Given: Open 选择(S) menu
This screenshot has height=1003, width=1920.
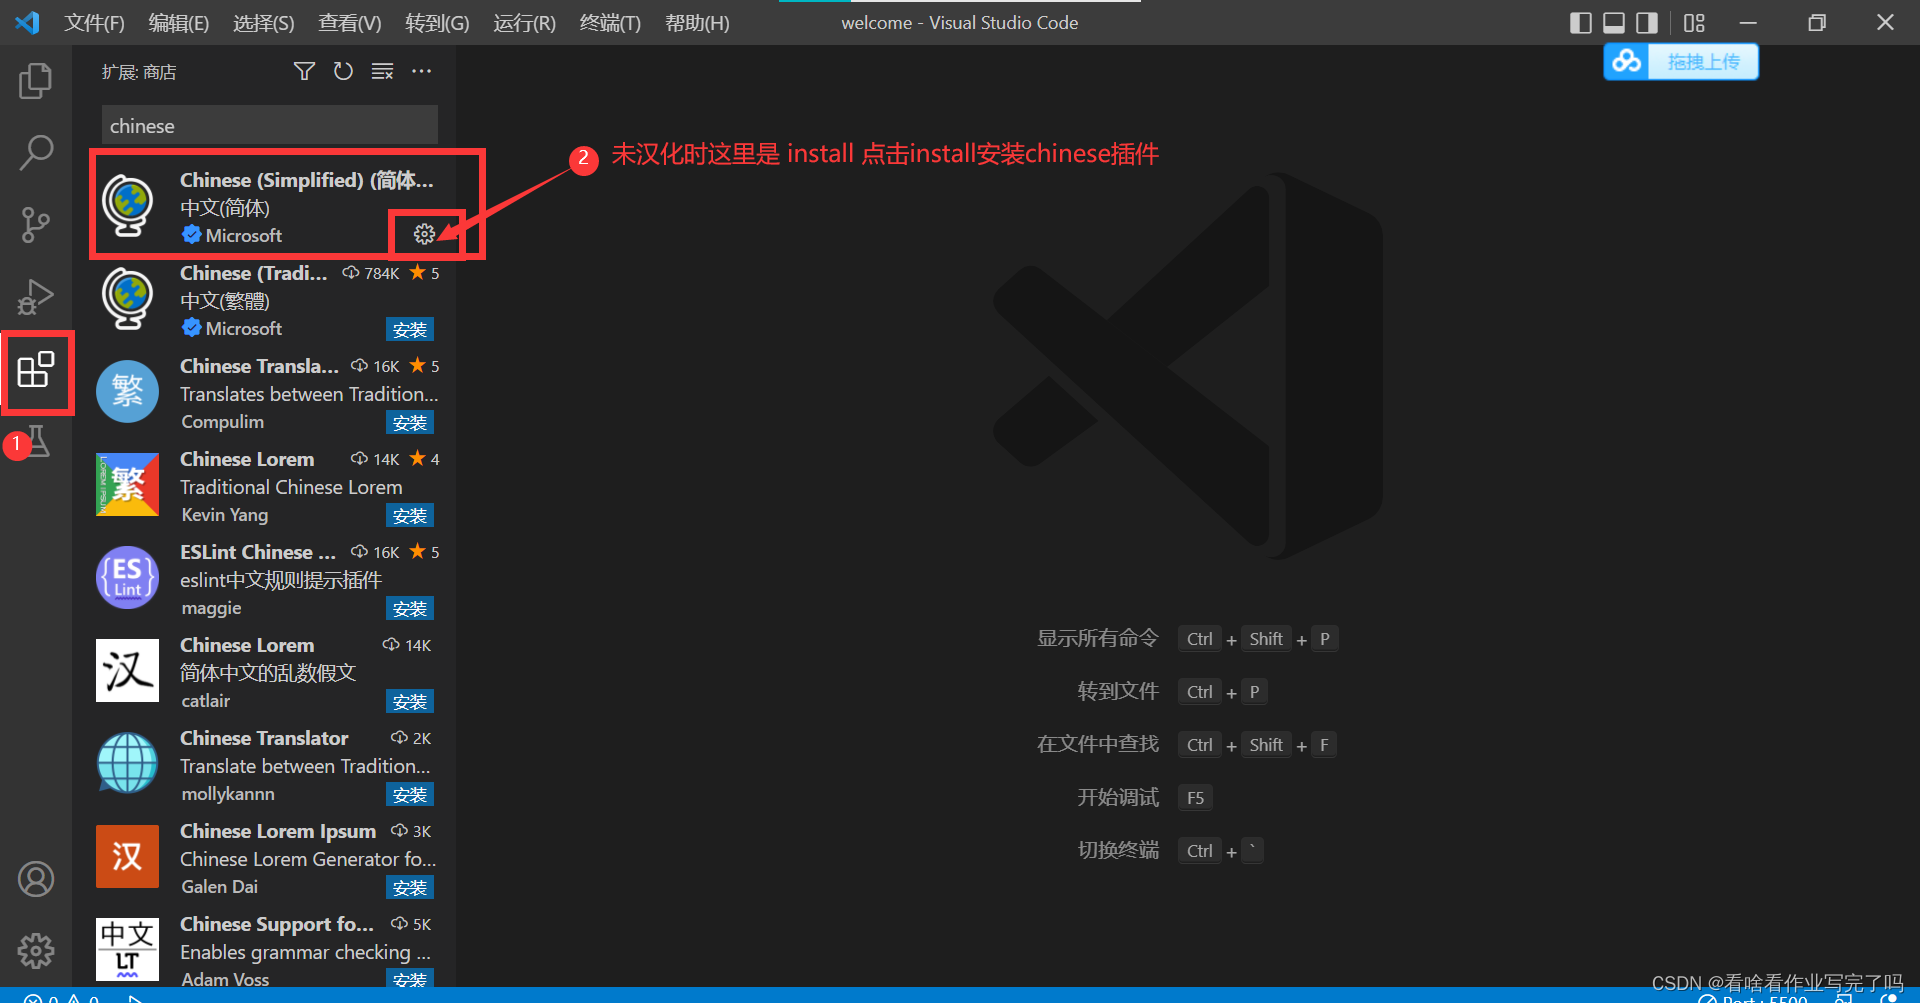Looking at the screenshot, I should [264, 23].
